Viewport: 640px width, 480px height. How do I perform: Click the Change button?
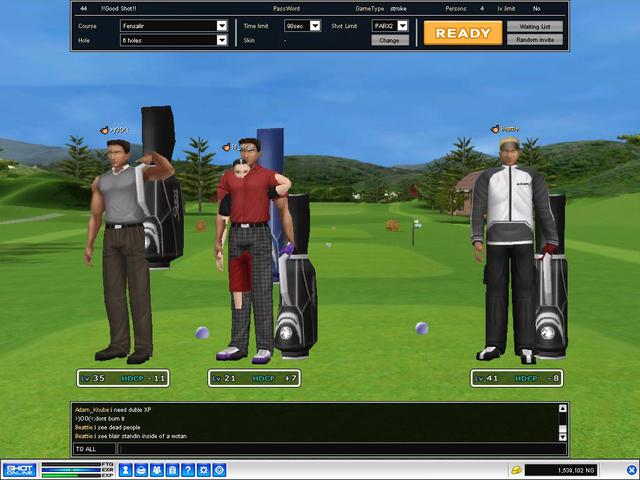(389, 41)
